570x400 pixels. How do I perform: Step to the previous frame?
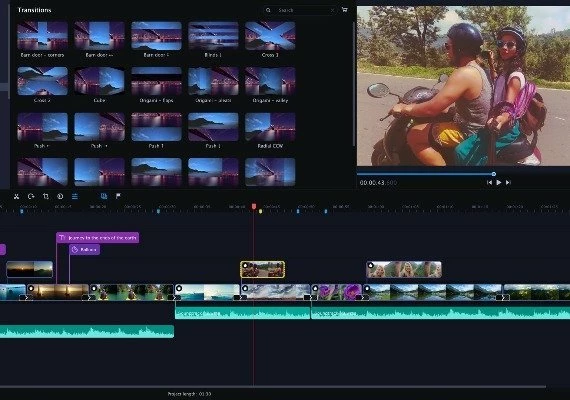point(489,183)
